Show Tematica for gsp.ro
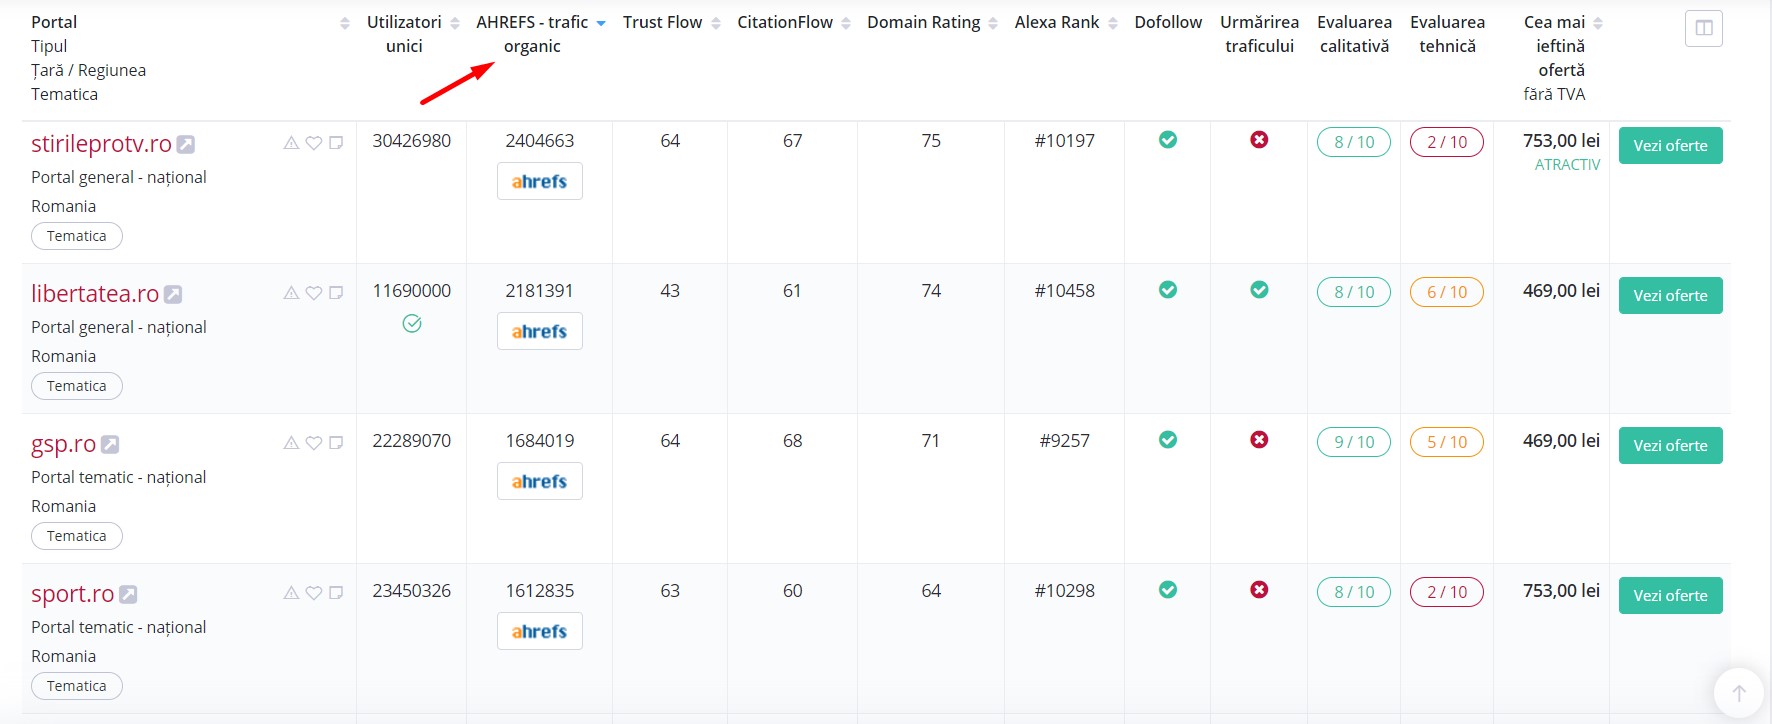Screen dimensions: 1772x724 [77, 536]
